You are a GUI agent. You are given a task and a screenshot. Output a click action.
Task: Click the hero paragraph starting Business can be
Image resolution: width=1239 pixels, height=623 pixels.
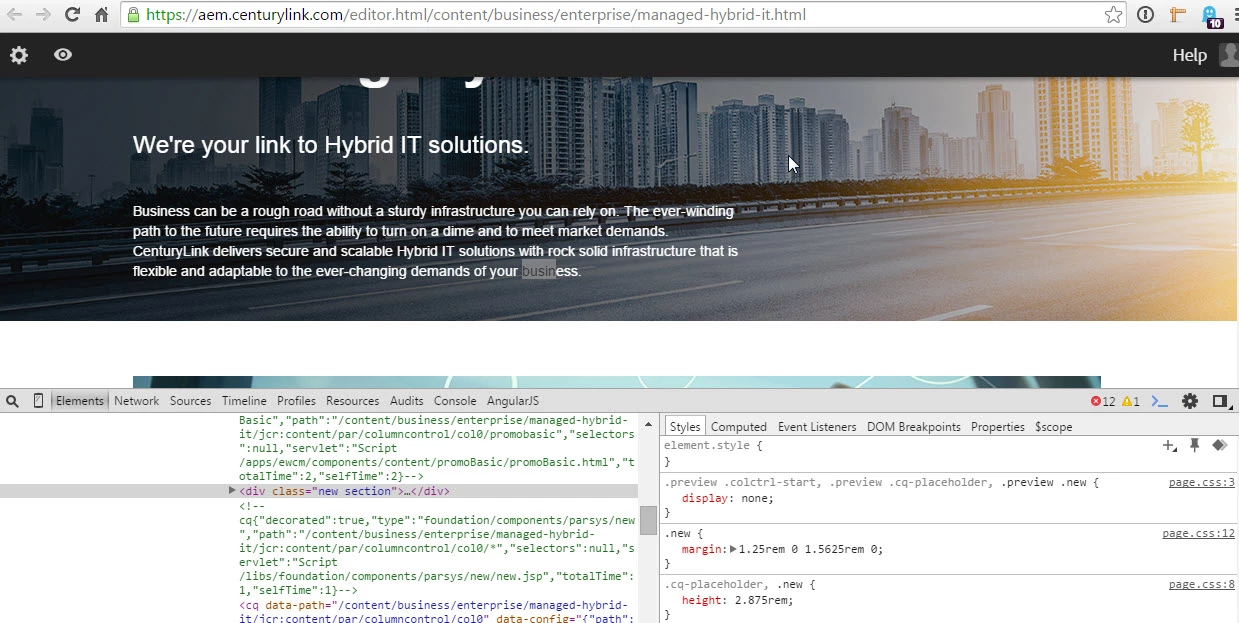[436, 241]
